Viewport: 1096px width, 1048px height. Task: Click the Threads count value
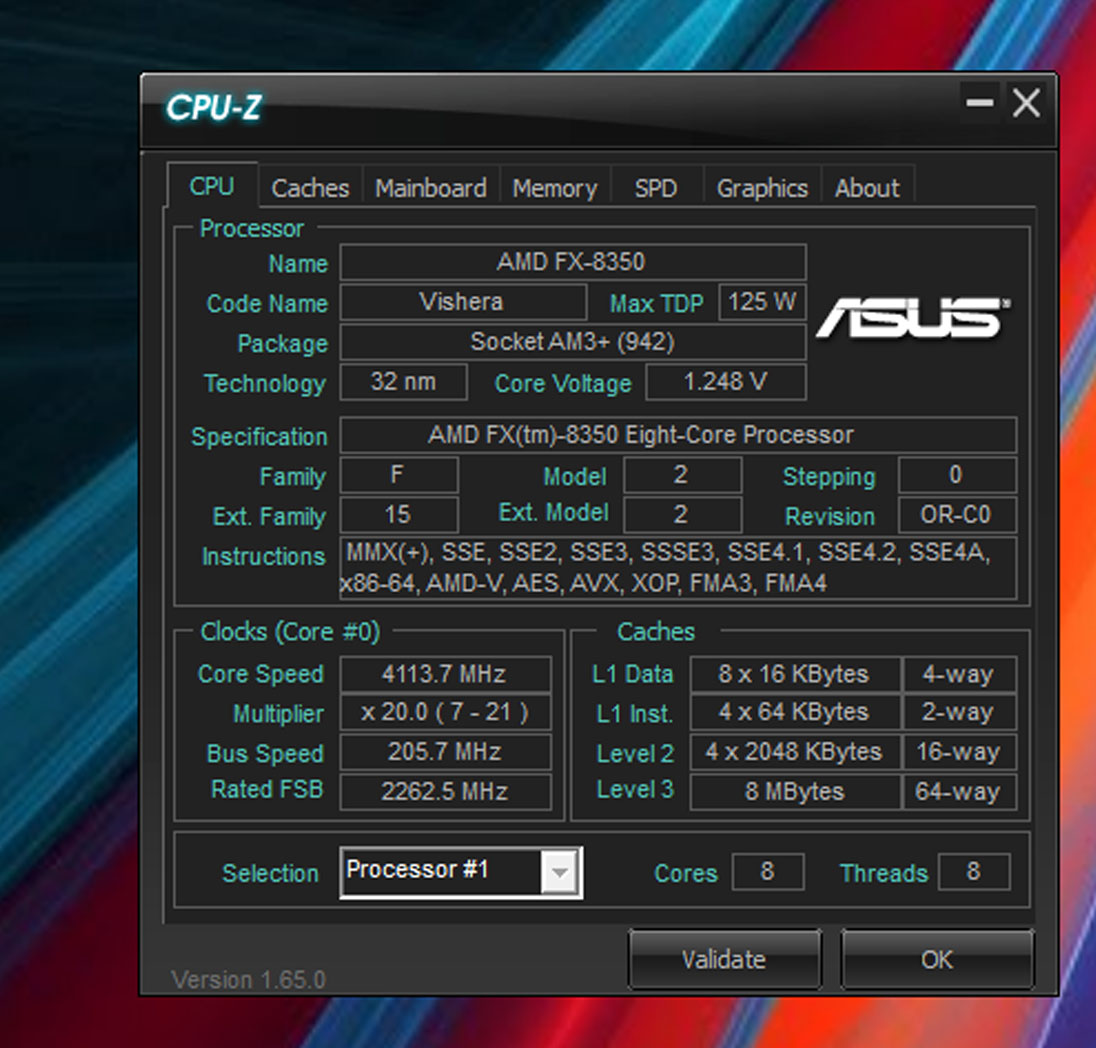(x=974, y=872)
